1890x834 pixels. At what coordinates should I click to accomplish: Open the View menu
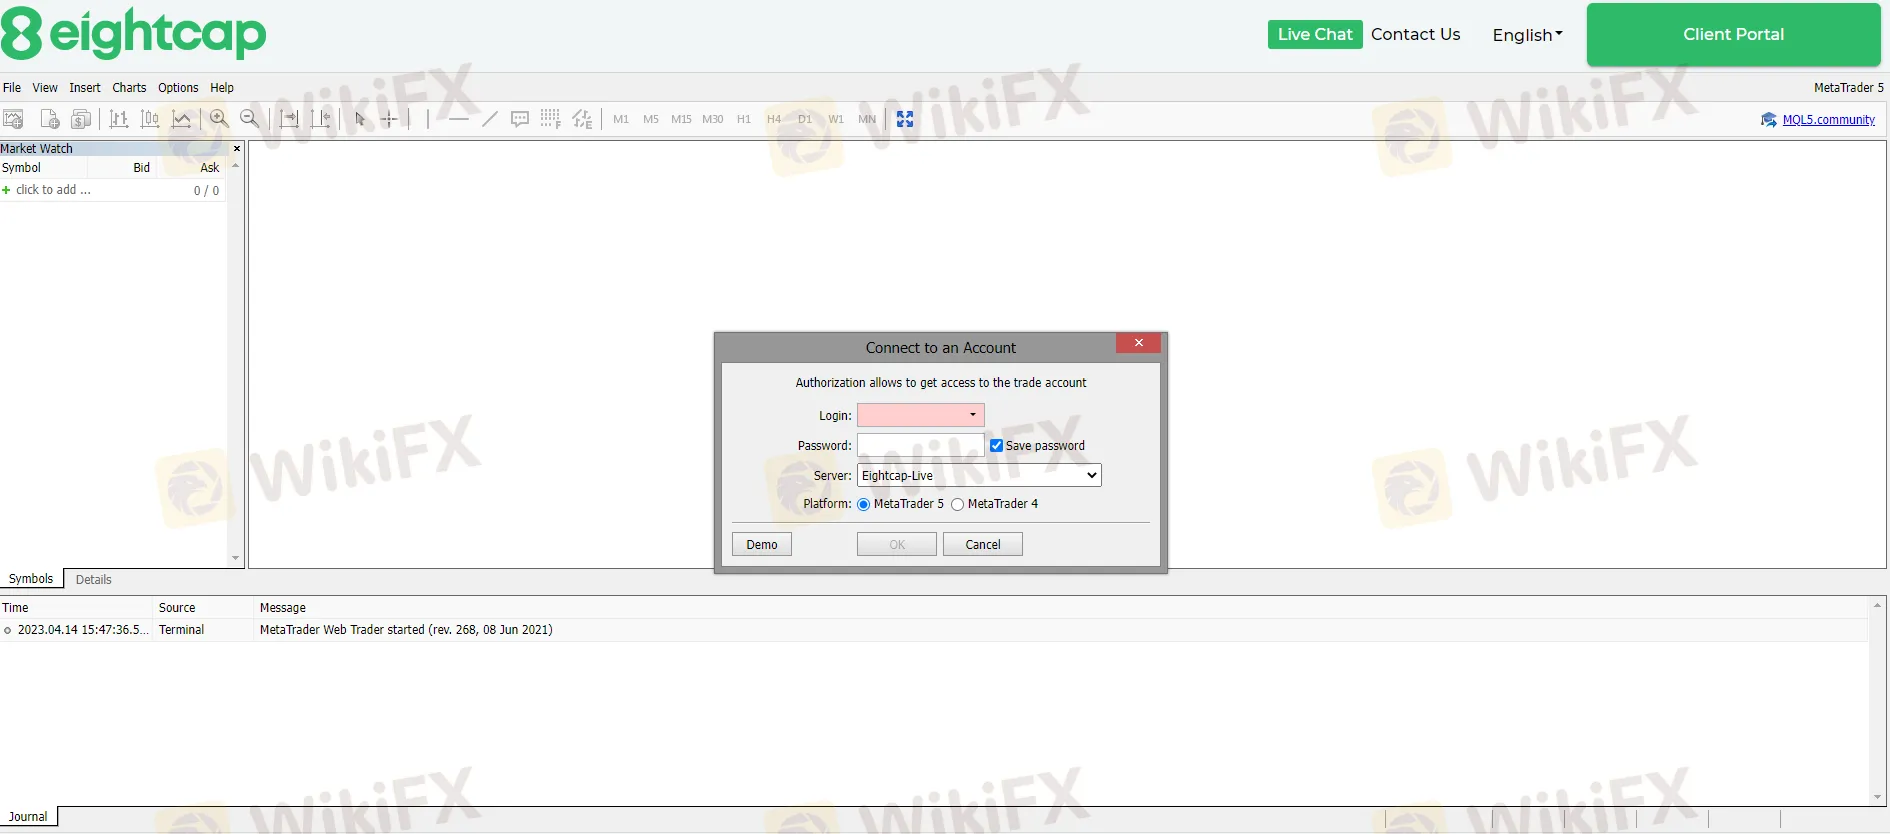coord(45,88)
